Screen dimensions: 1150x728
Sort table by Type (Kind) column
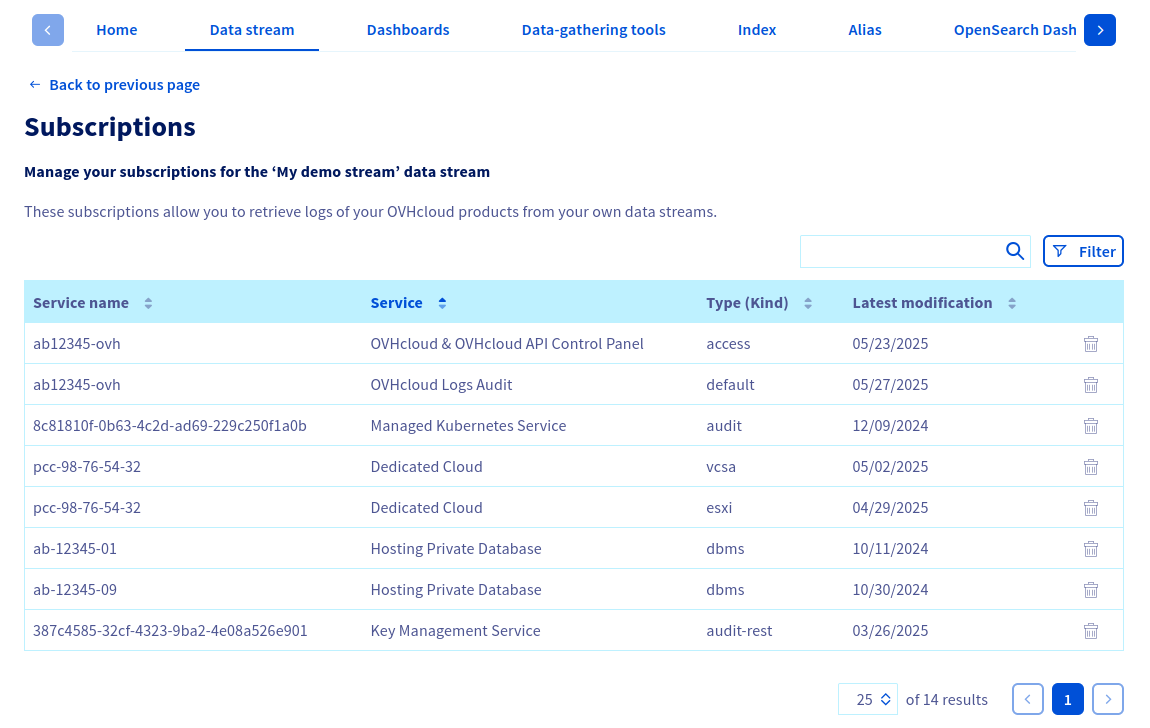[808, 303]
